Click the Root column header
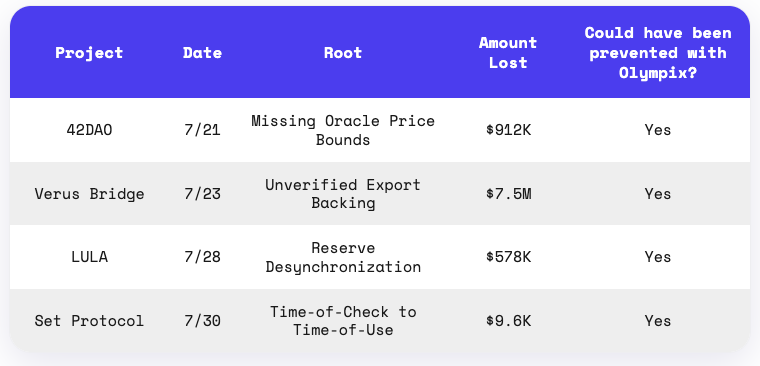The height and width of the screenshot is (366, 760). pos(343,52)
